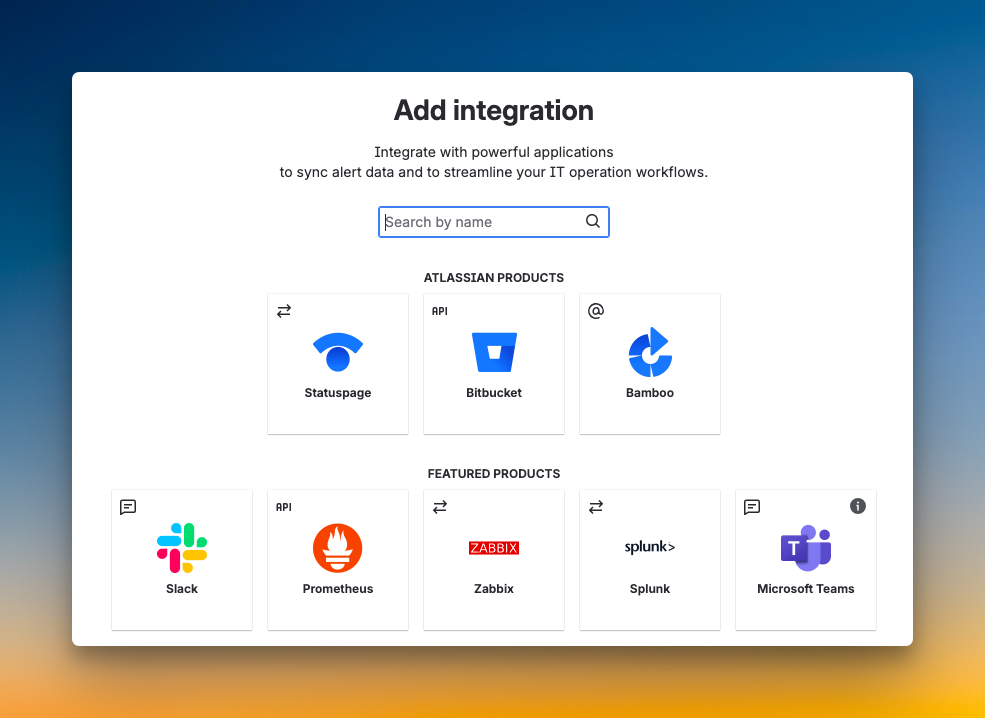Click the chat bubble badge on the Slack tile
The height and width of the screenshot is (718, 985).
(x=127, y=507)
